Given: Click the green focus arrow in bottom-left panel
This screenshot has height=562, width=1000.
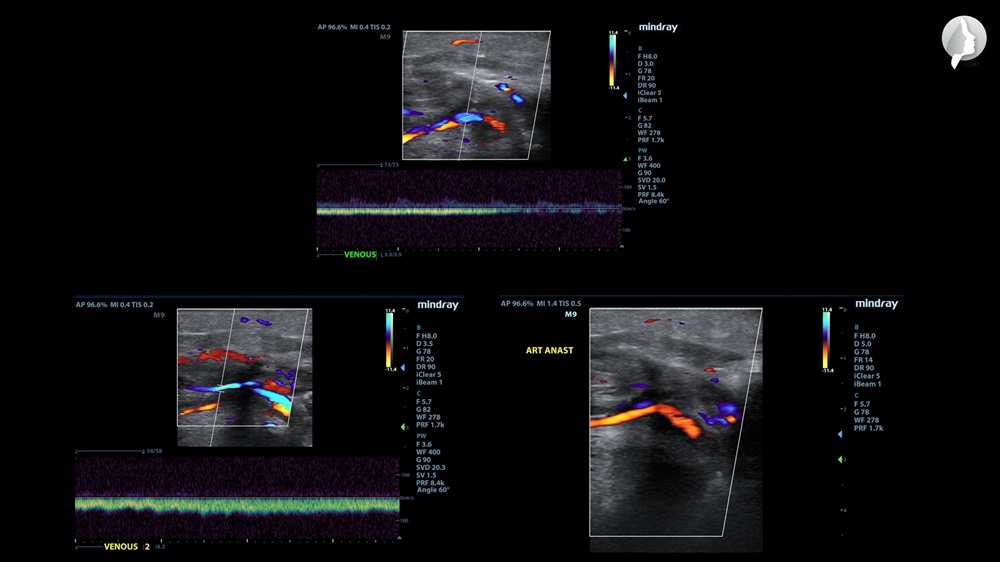Looking at the screenshot, I should (x=402, y=426).
